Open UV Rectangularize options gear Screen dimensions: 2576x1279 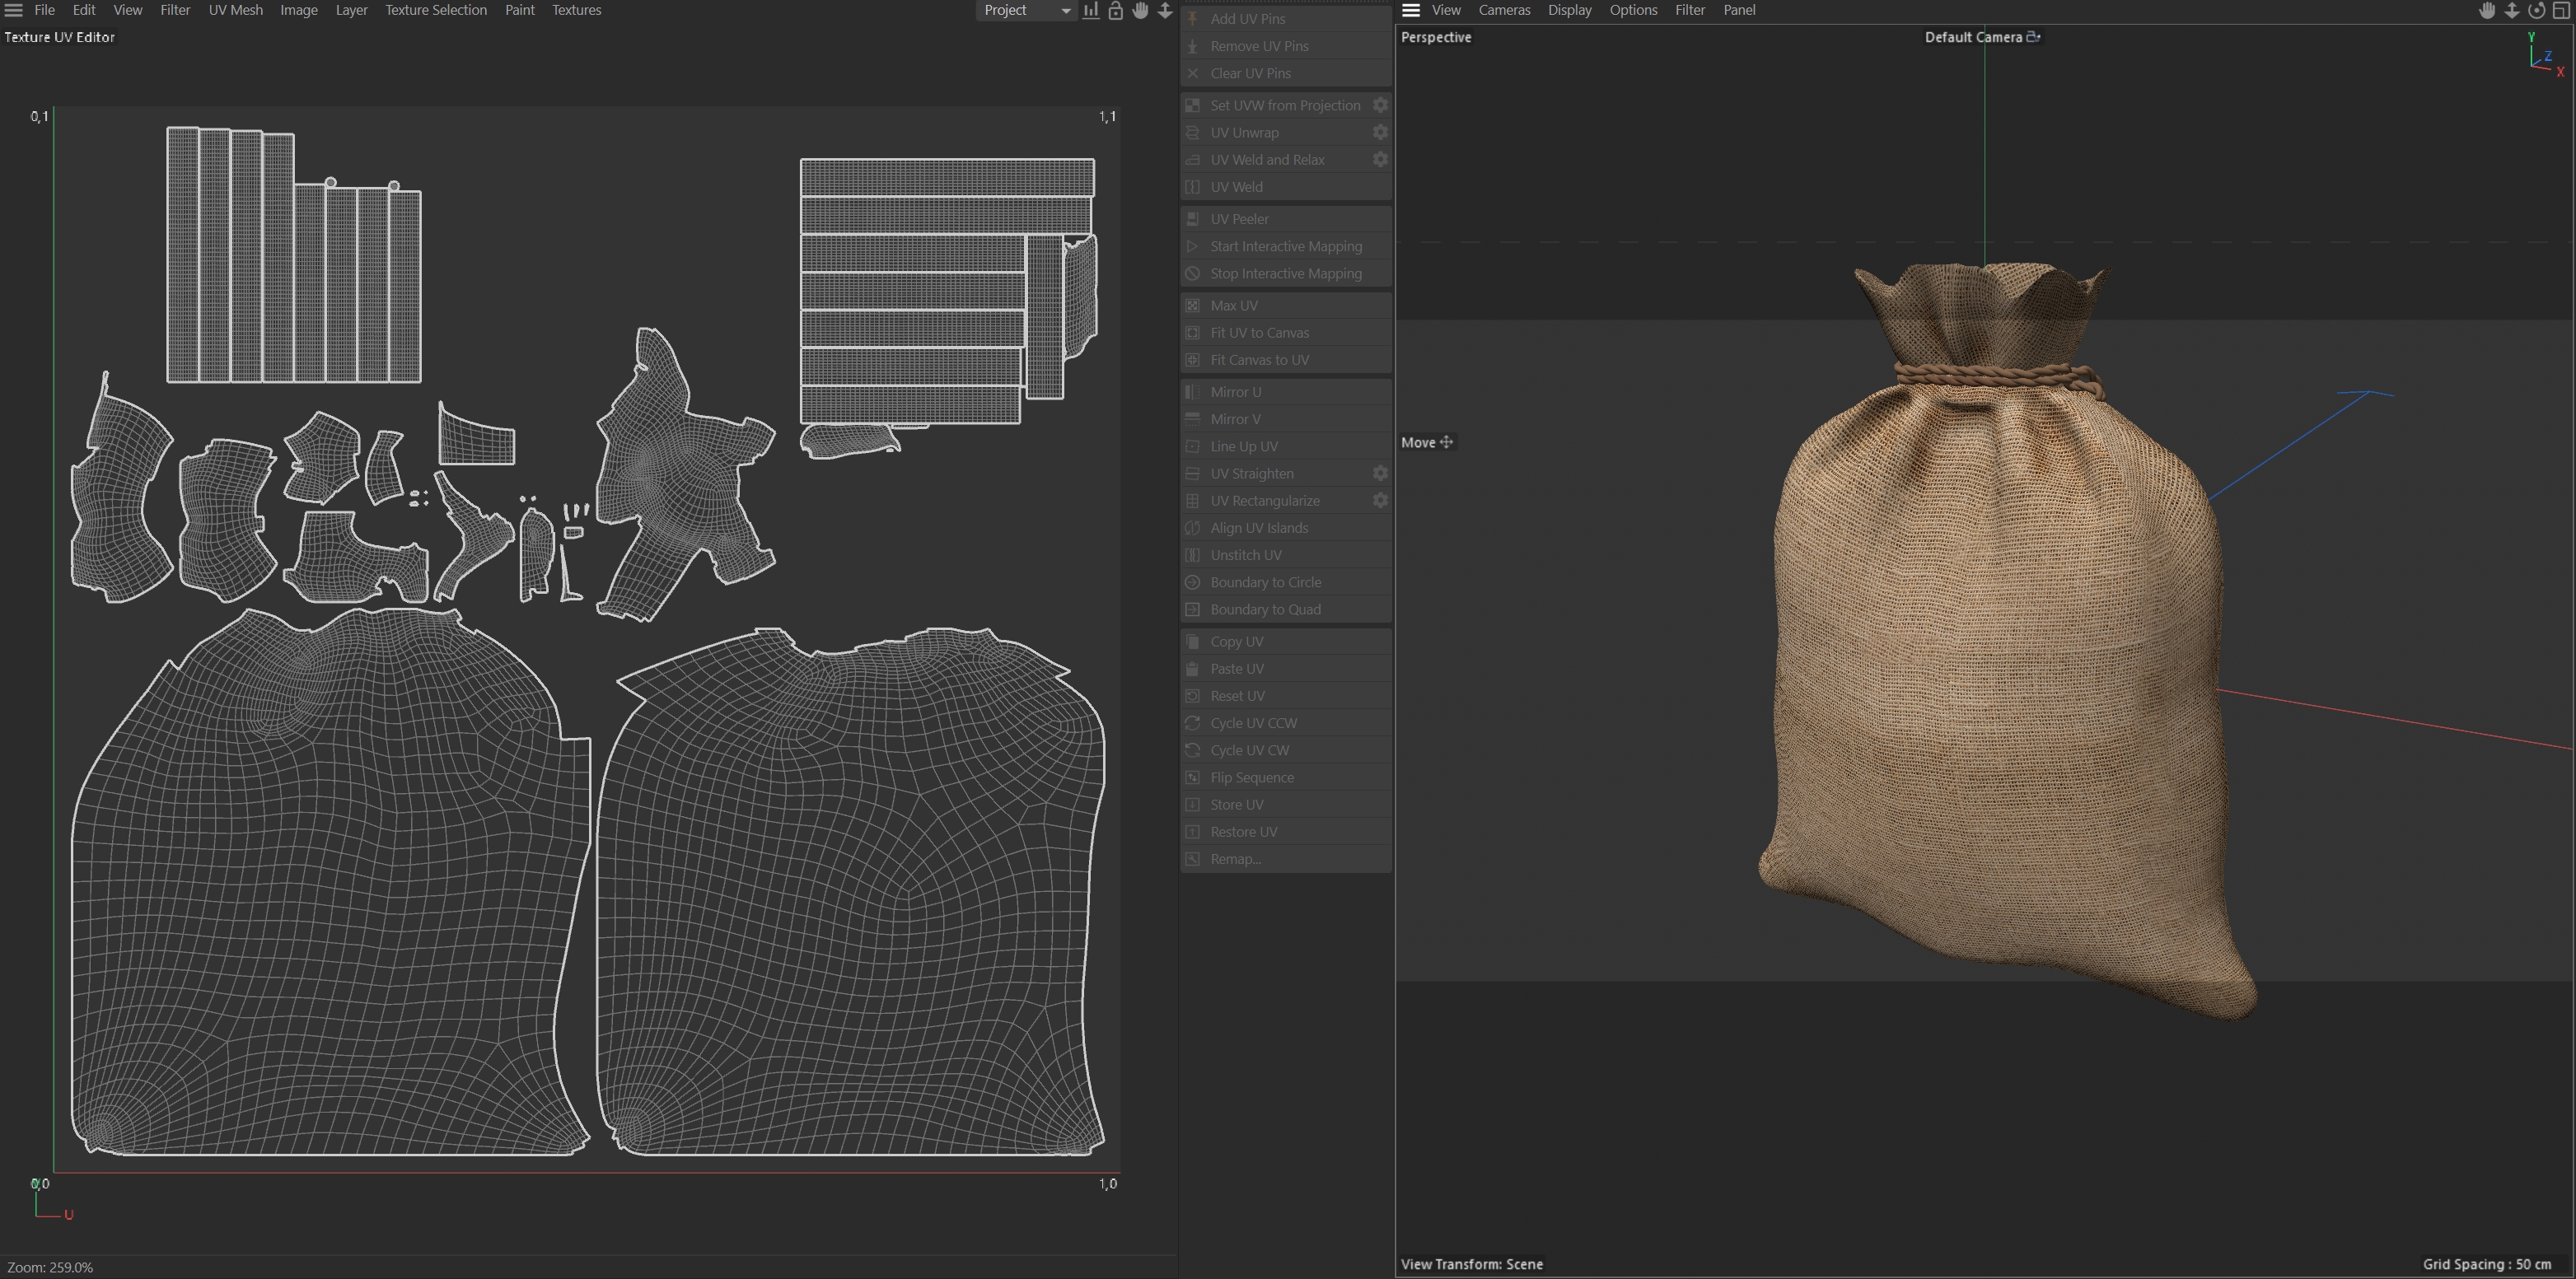pyautogui.click(x=1380, y=501)
